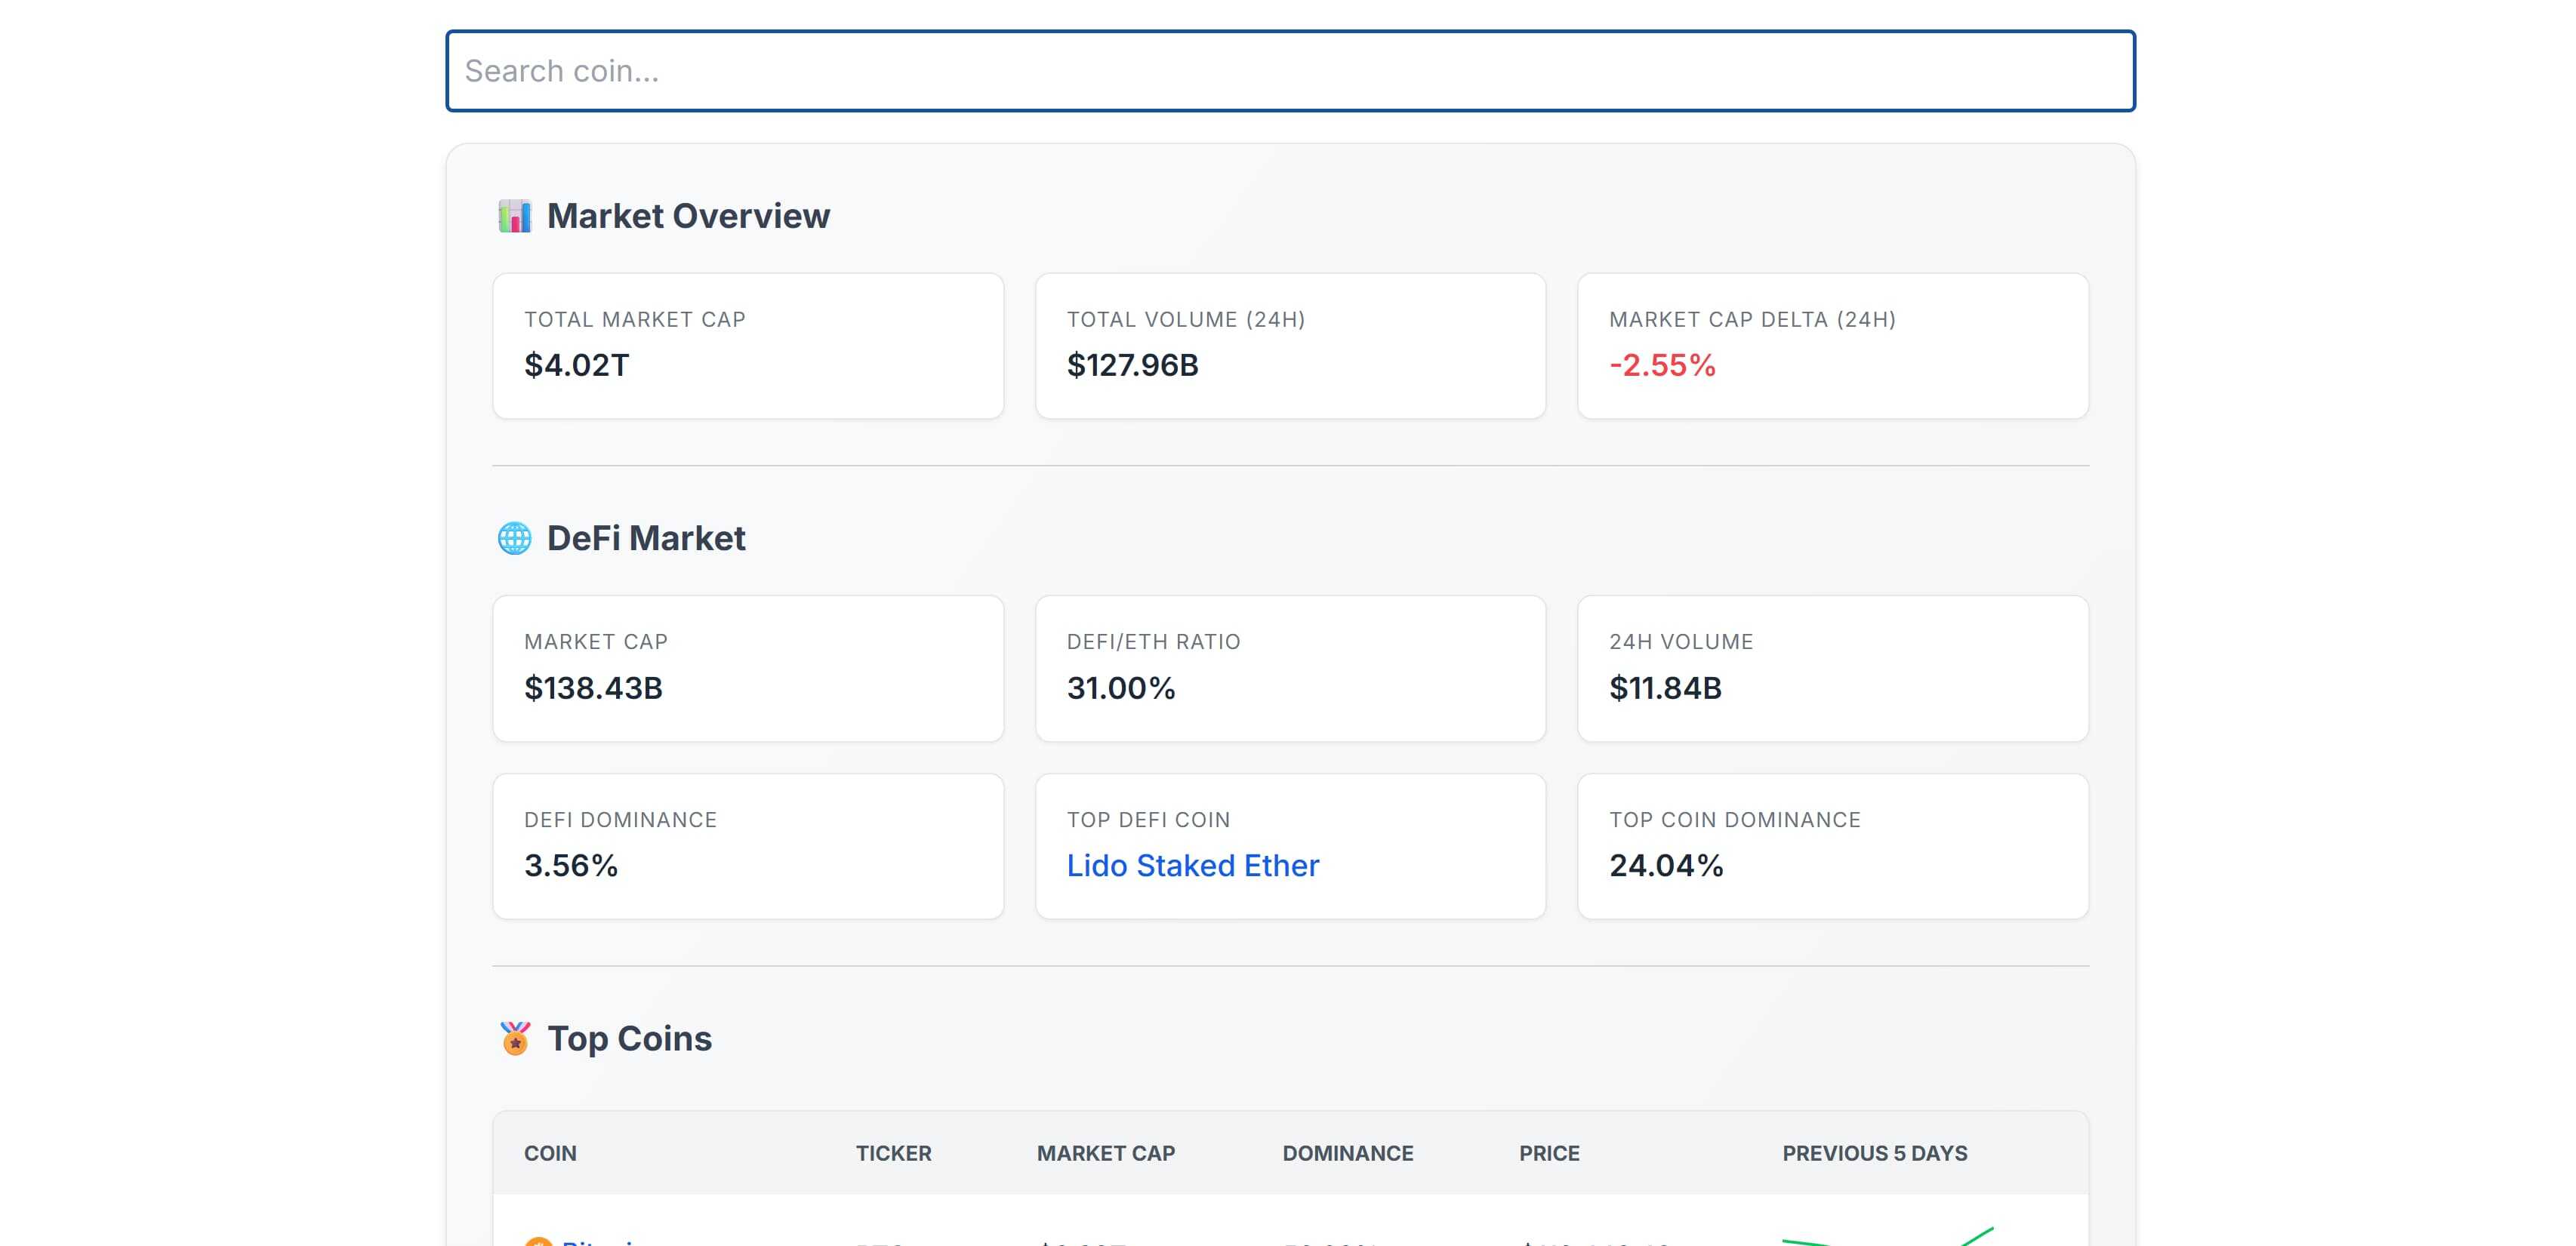Screen dimensions: 2576x1246
Task: Click the Total Market Cap card
Action: point(748,346)
